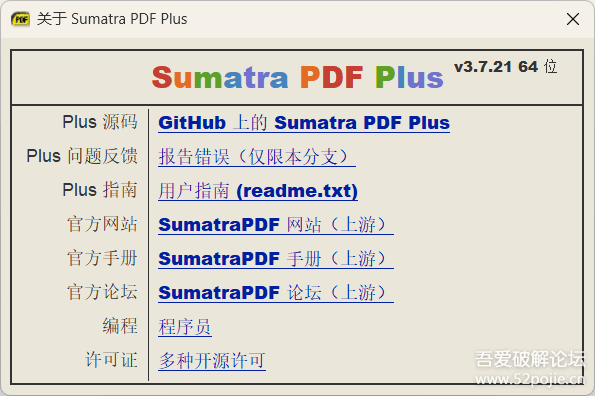The height and width of the screenshot is (396, 595).
Task: Click the Sumatra PDF icon in title bar
Action: click(x=20, y=19)
